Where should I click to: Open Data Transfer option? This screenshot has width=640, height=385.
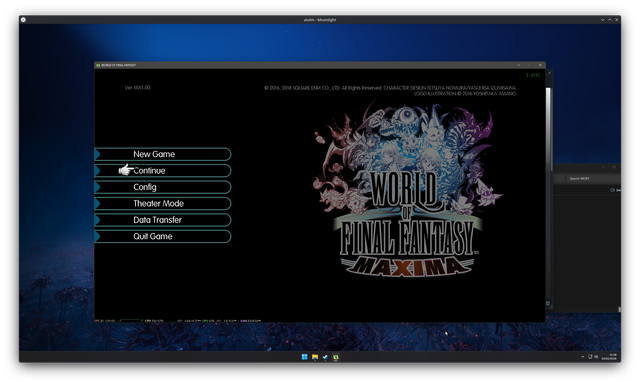(163, 220)
